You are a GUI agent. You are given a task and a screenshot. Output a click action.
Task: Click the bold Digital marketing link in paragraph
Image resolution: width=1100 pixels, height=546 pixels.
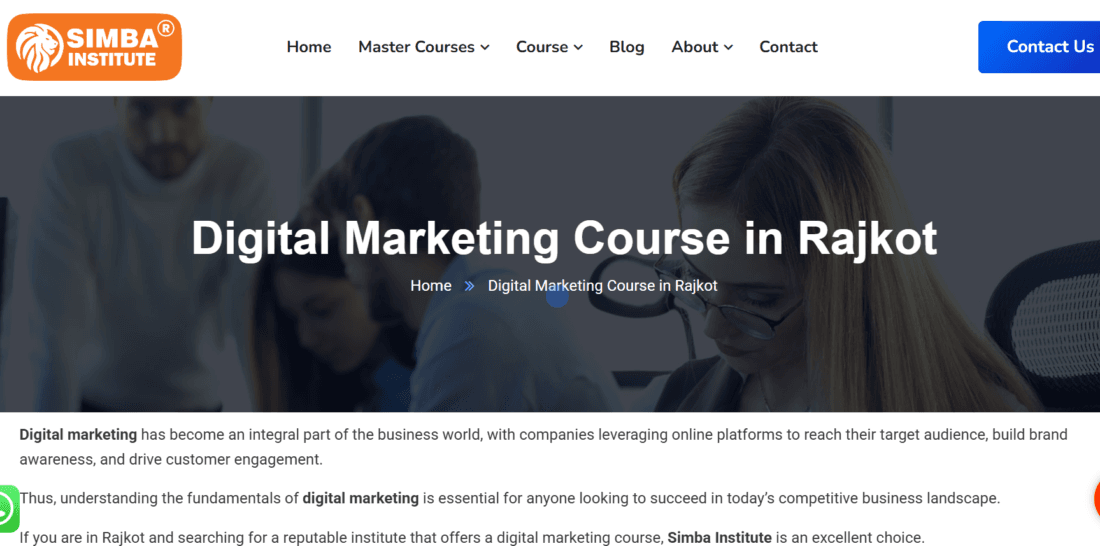click(78, 434)
